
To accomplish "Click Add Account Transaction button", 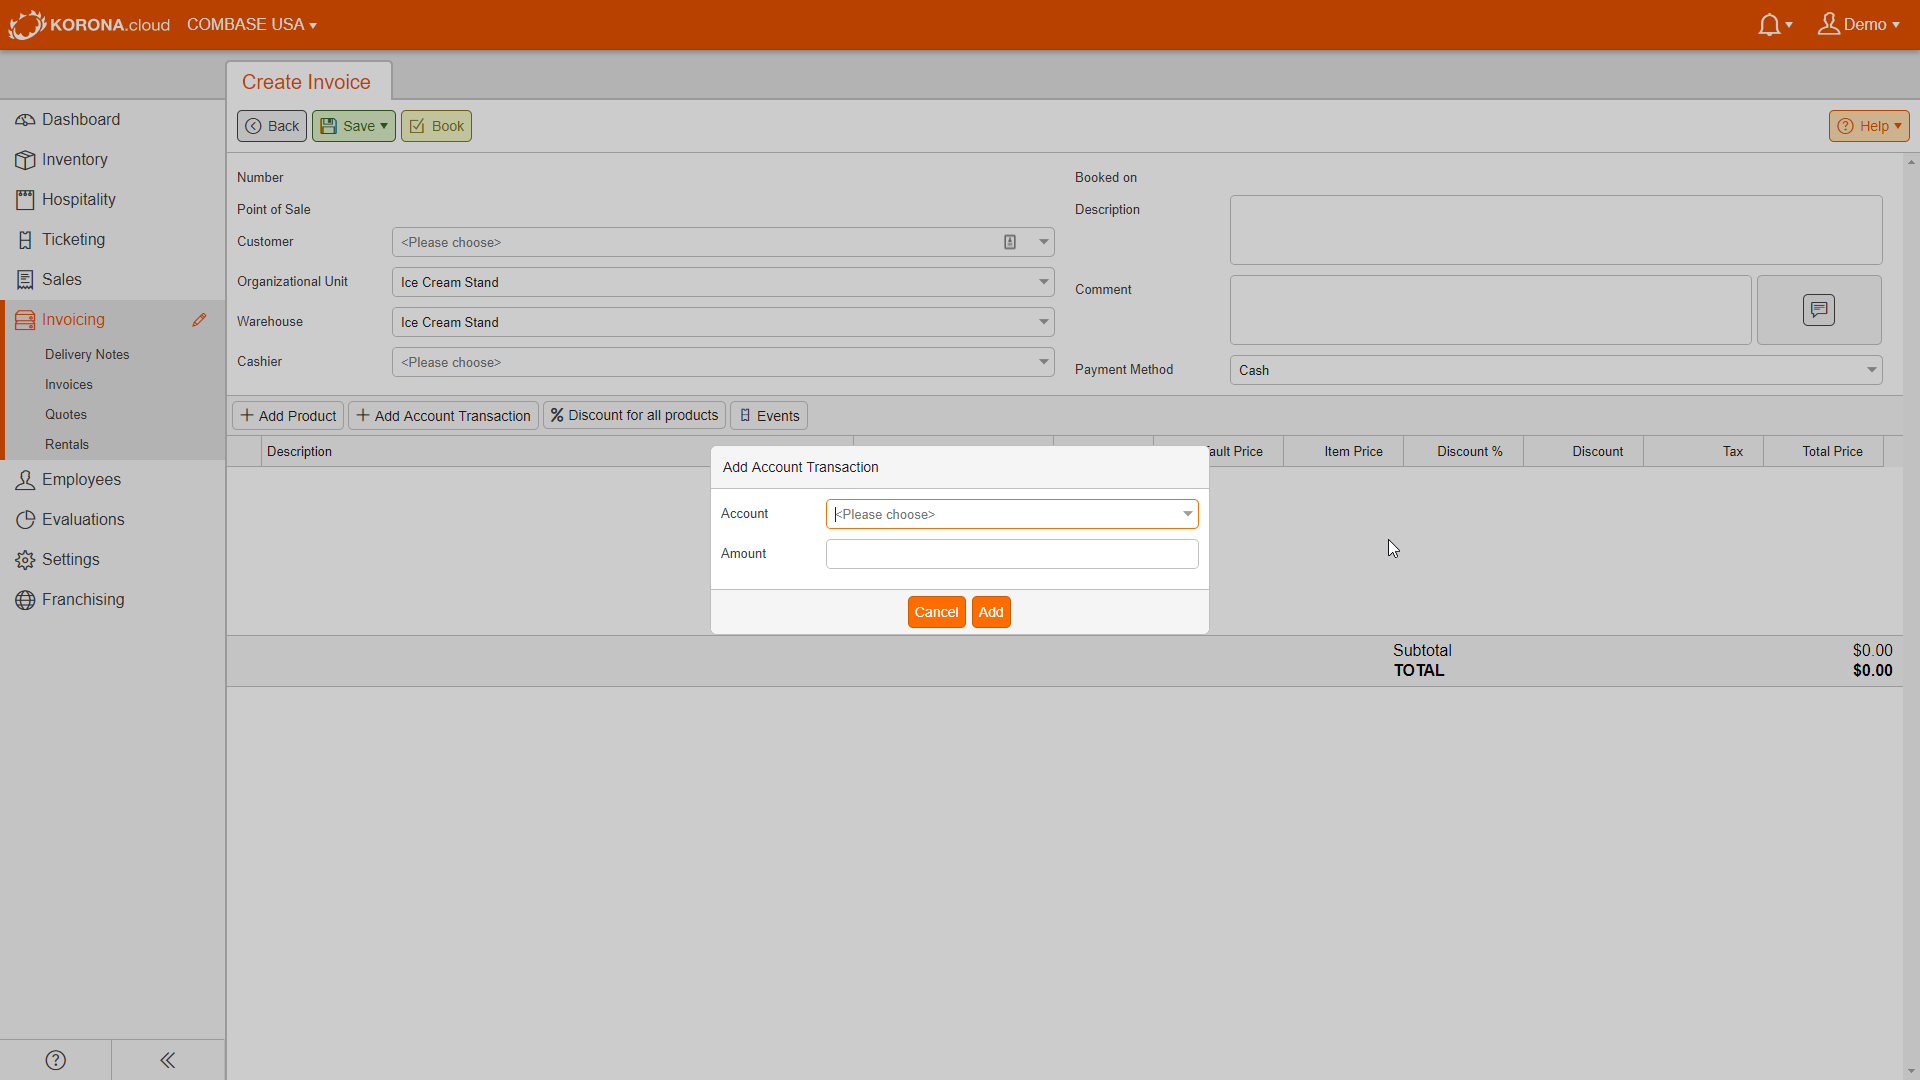I will click(x=443, y=416).
